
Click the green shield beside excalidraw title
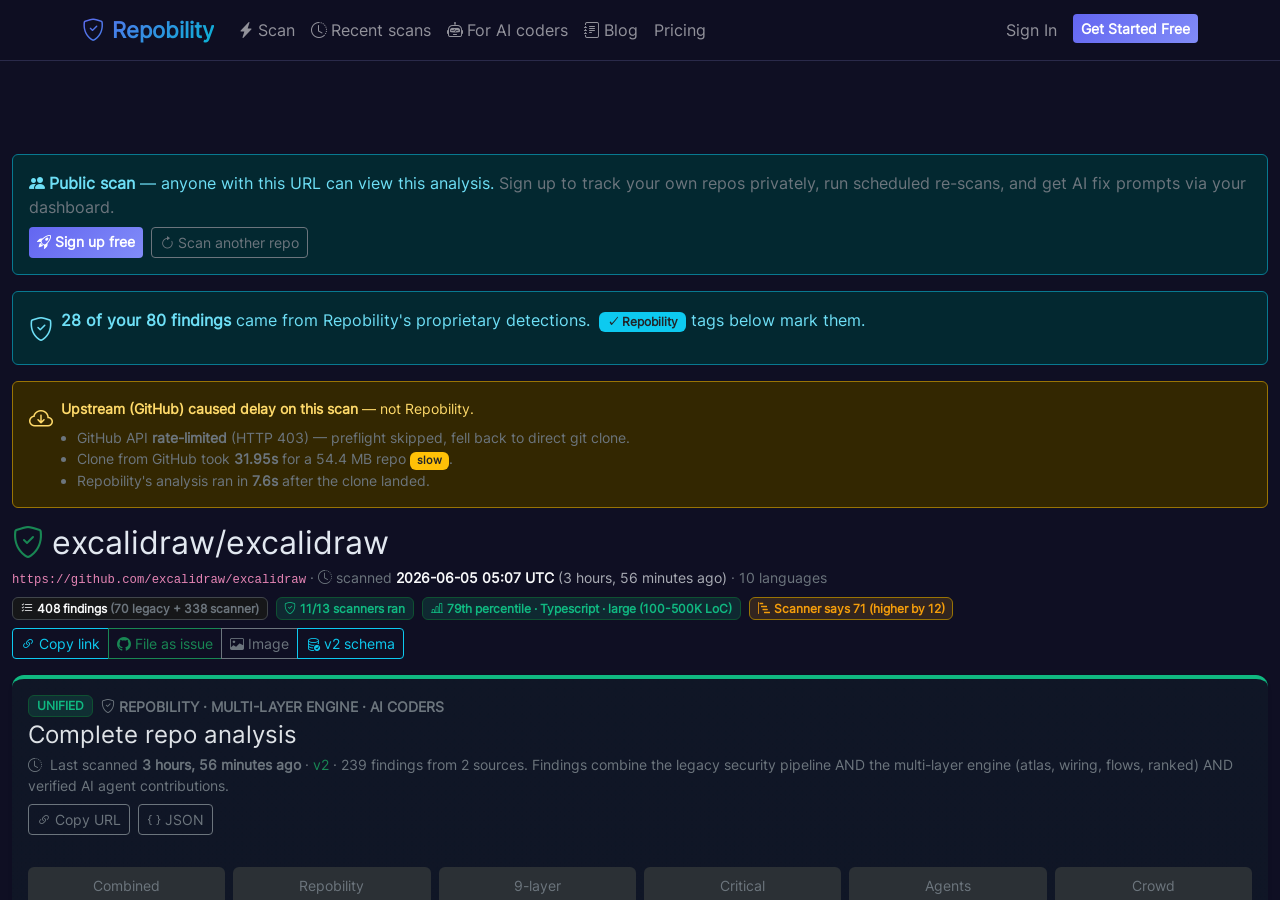pos(28,542)
